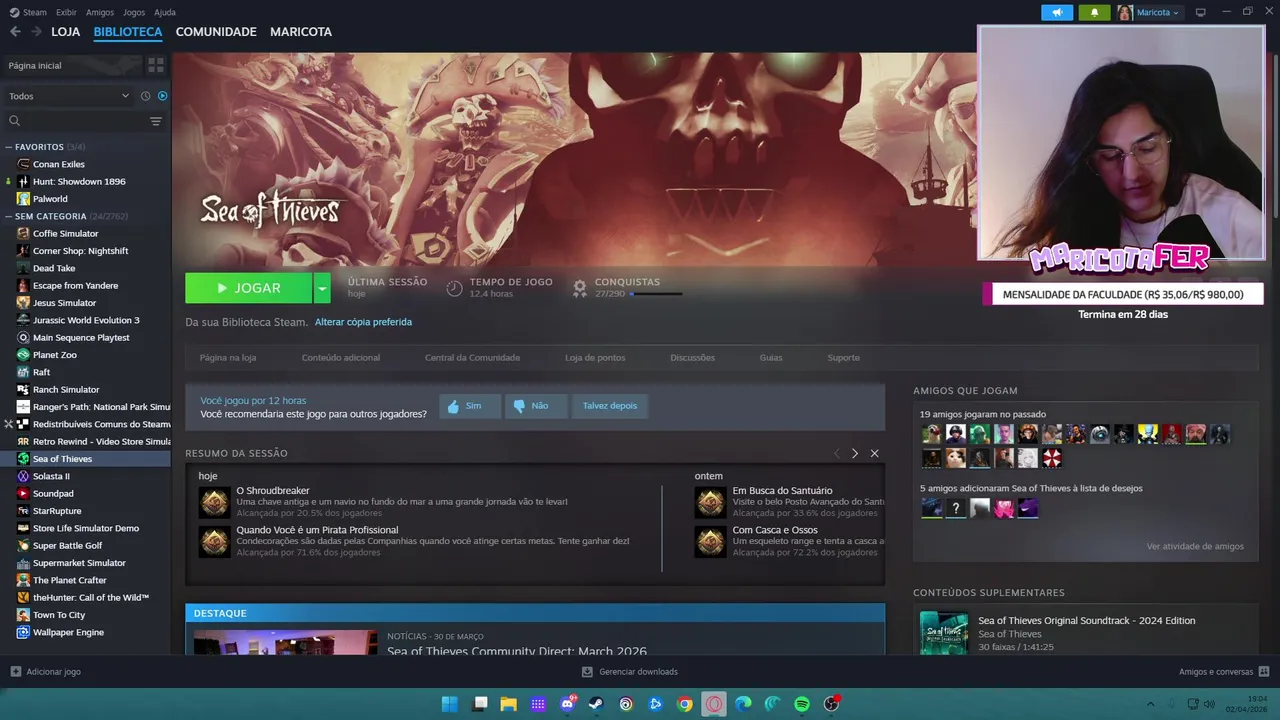Screen dimensions: 1280x720
Task: Open Página da loja tab
Action: (x=228, y=357)
